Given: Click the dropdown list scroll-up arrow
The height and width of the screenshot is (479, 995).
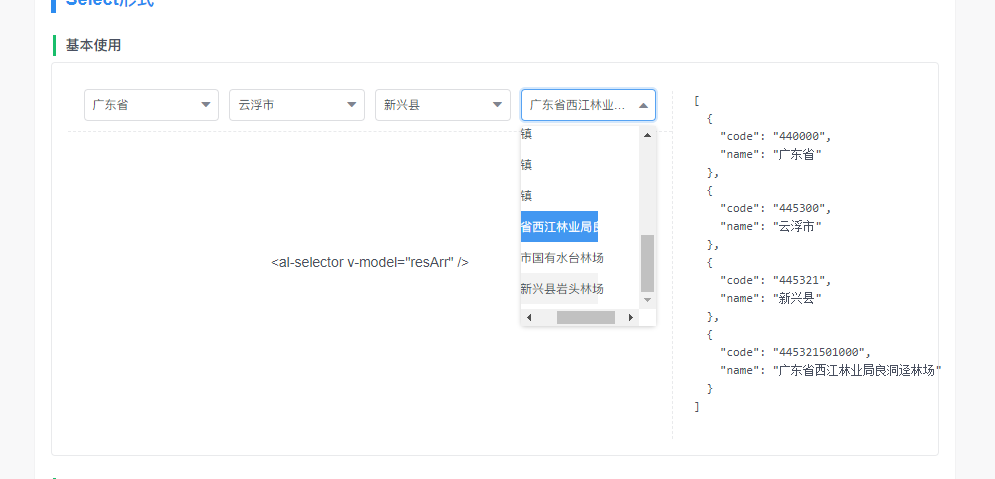Looking at the screenshot, I should [647, 135].
